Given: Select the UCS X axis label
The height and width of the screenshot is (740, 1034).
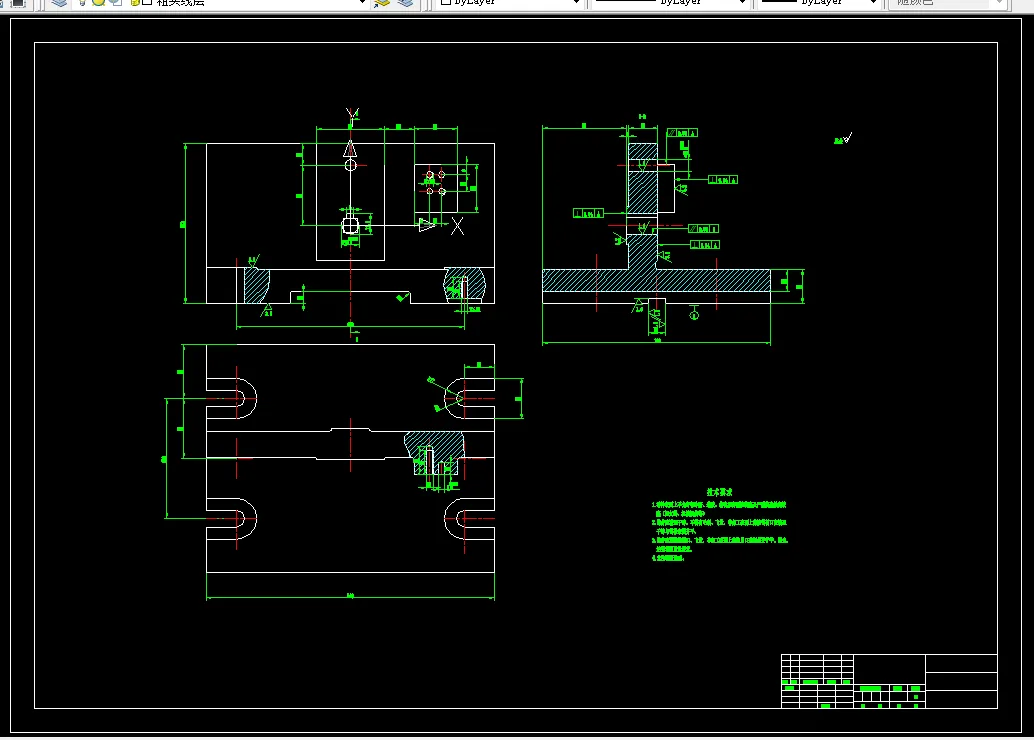Looking at the screenshot, I should [x=457, y=226].
